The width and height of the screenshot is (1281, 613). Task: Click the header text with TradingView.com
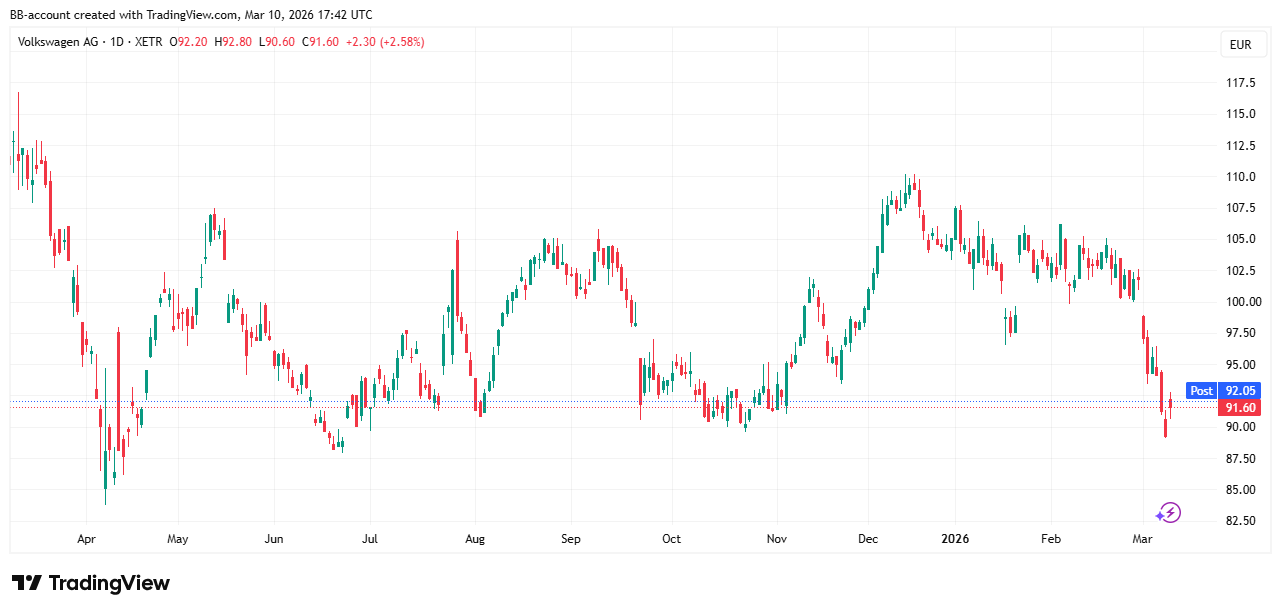191,15
